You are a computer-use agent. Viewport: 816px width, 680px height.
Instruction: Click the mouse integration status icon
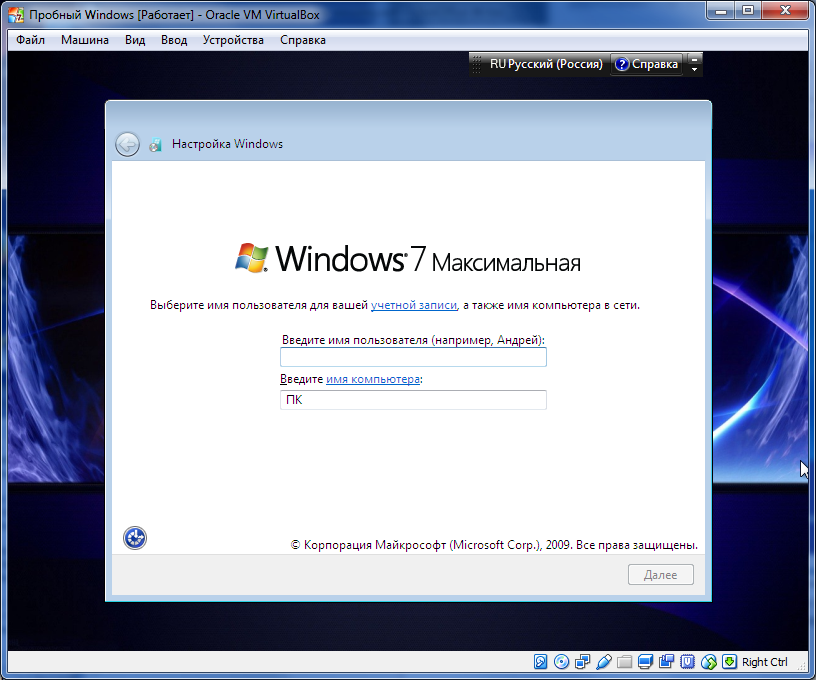pos(708,661)
